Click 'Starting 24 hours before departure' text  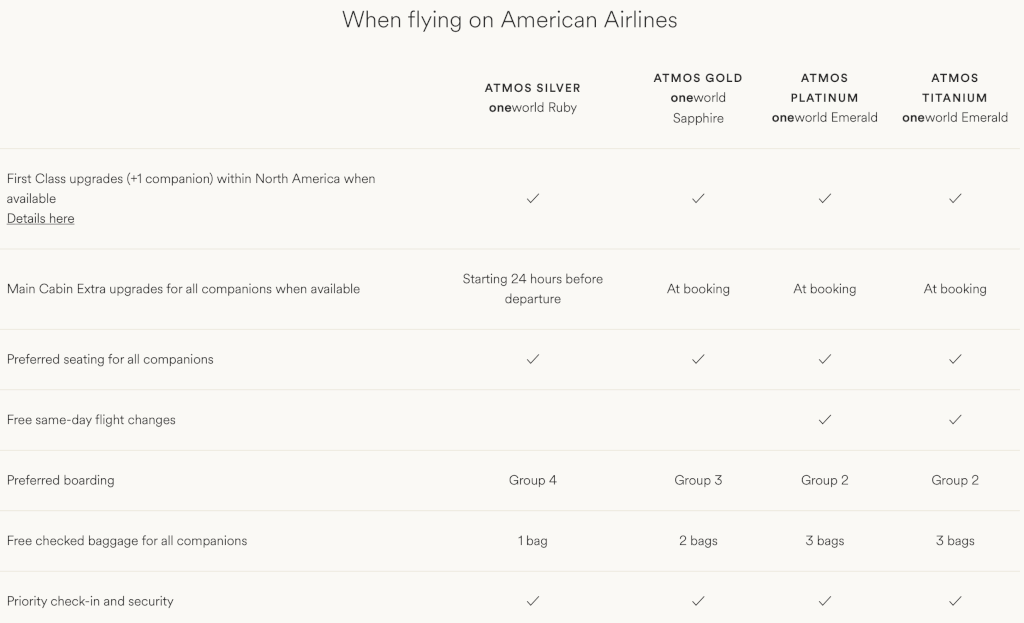tap(533, 289)
